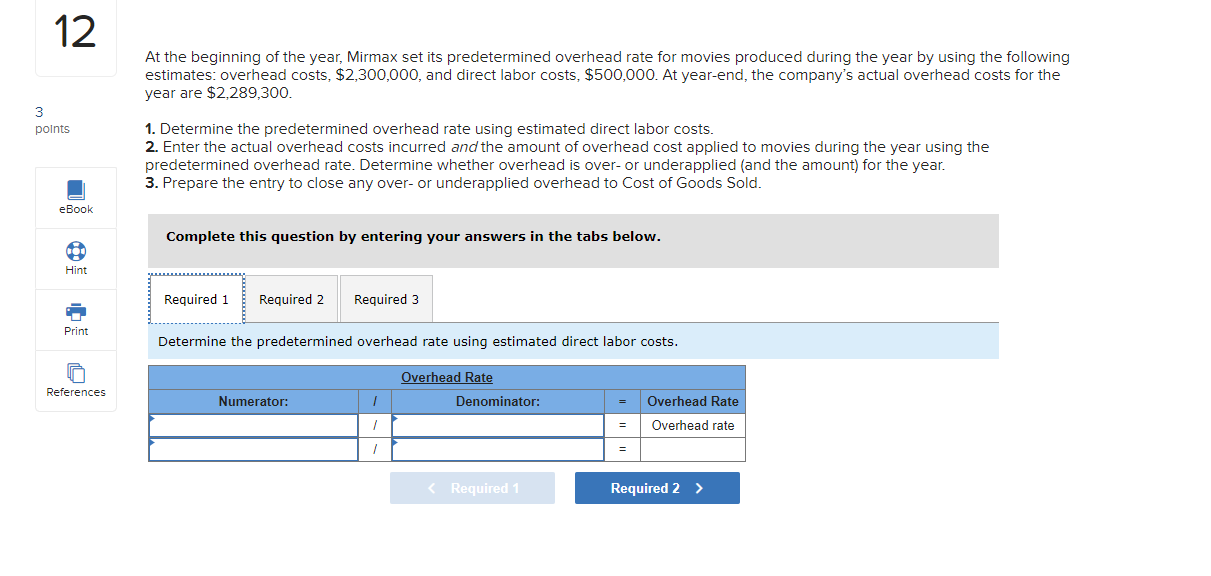
Task: Click the underlined Overhead Rate header
Action: 447,377
